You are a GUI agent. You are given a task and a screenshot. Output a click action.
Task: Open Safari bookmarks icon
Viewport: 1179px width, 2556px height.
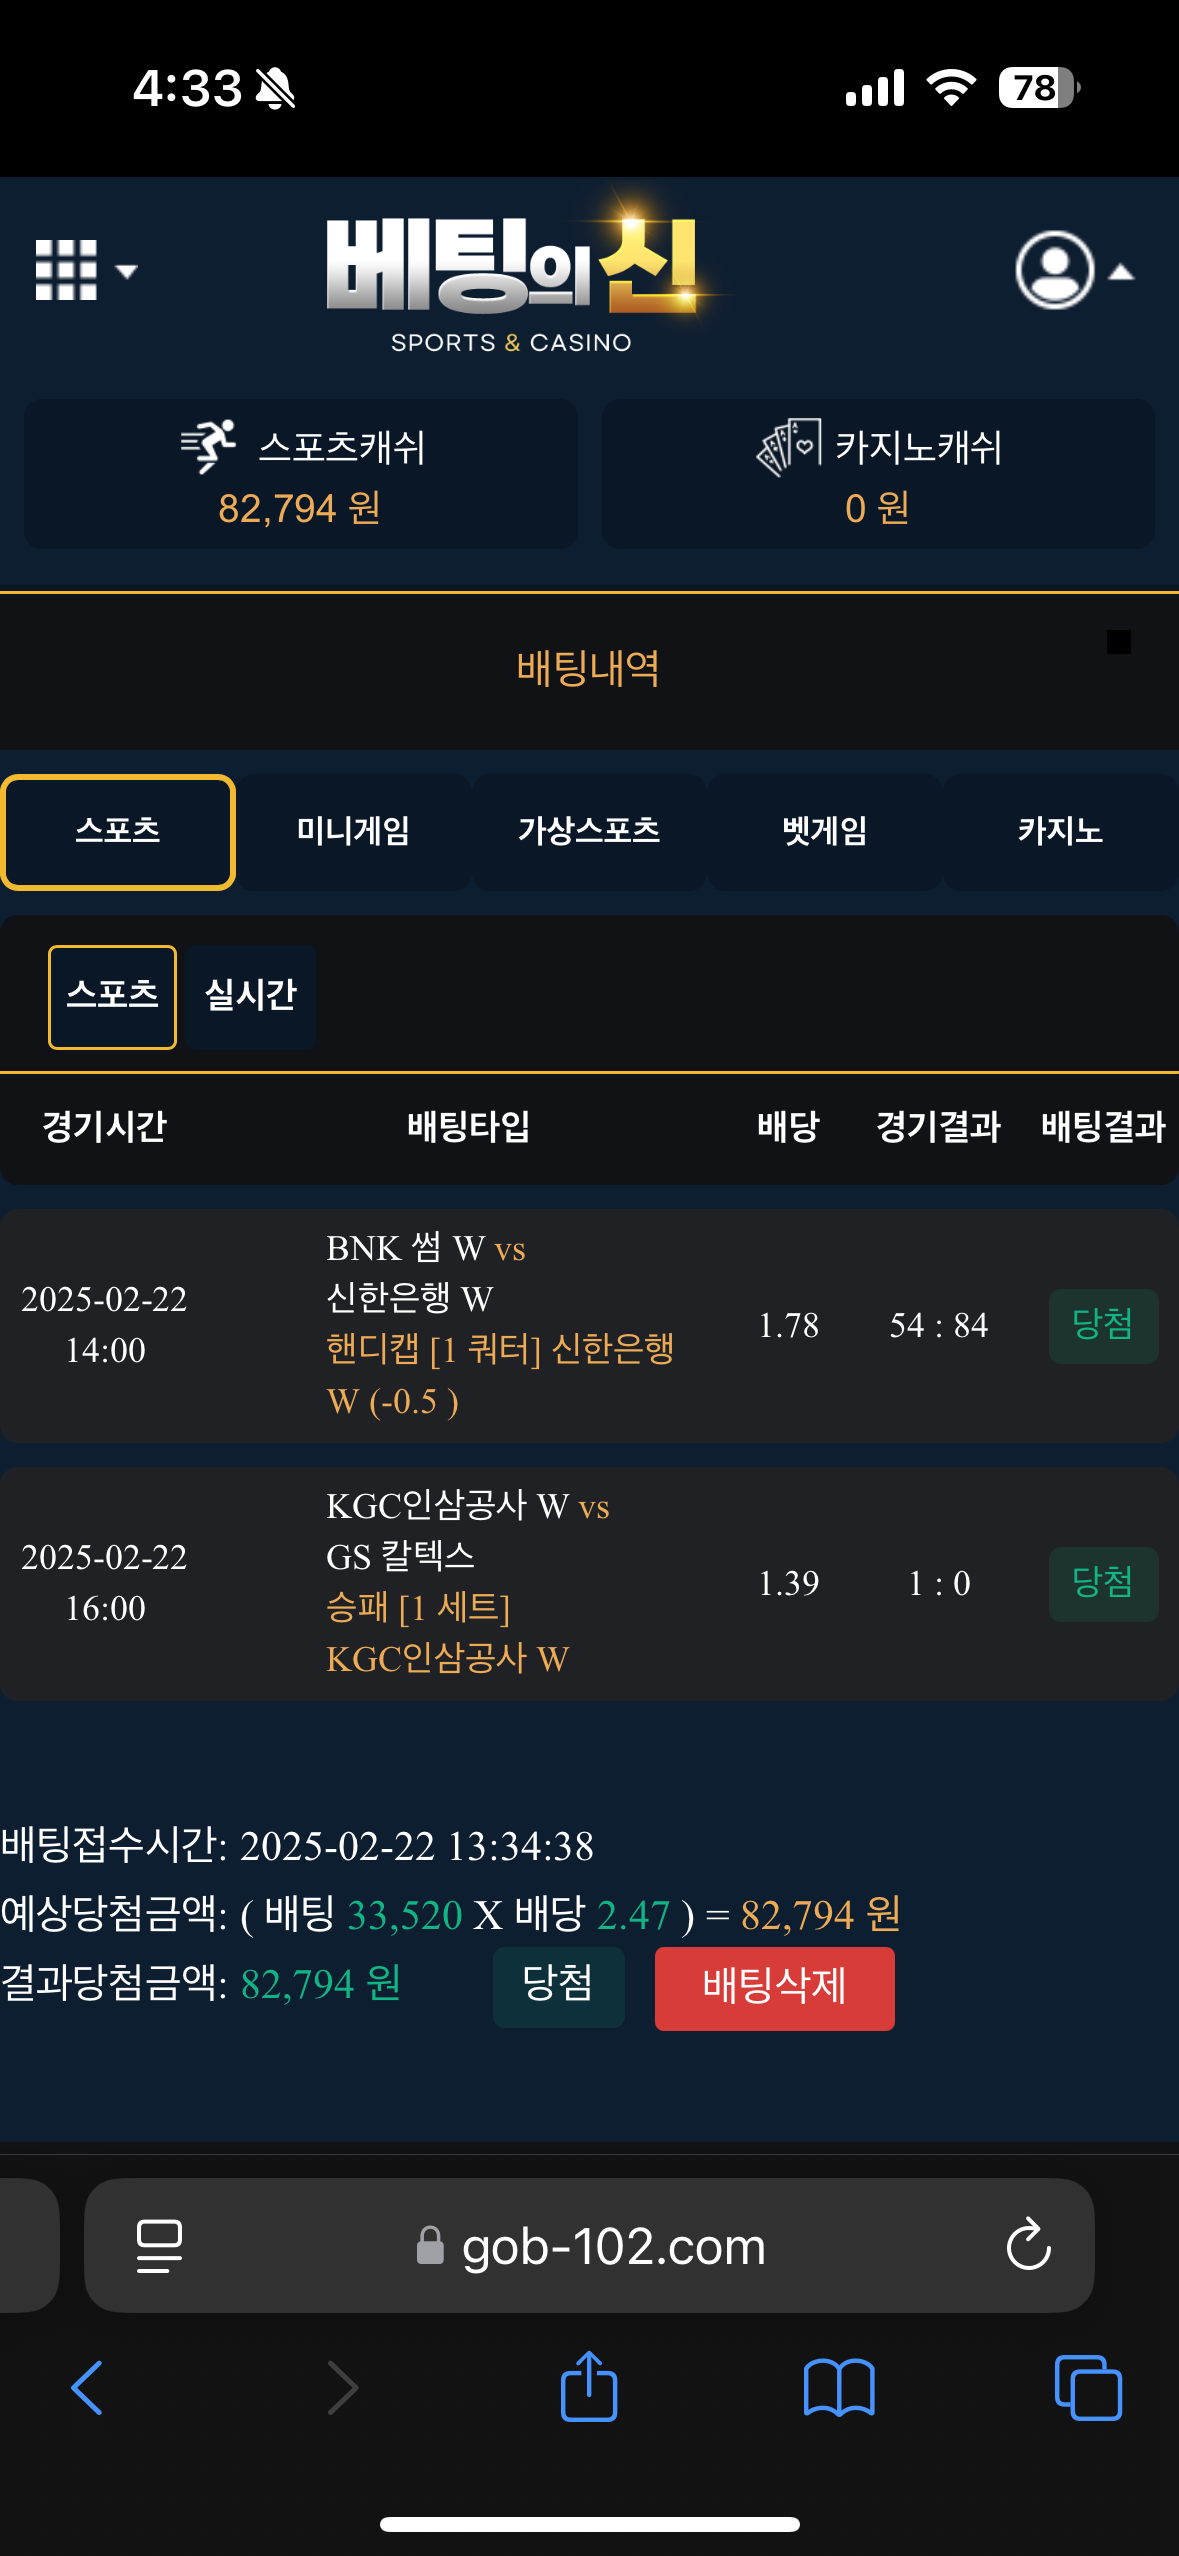(x=838, y=2388)
